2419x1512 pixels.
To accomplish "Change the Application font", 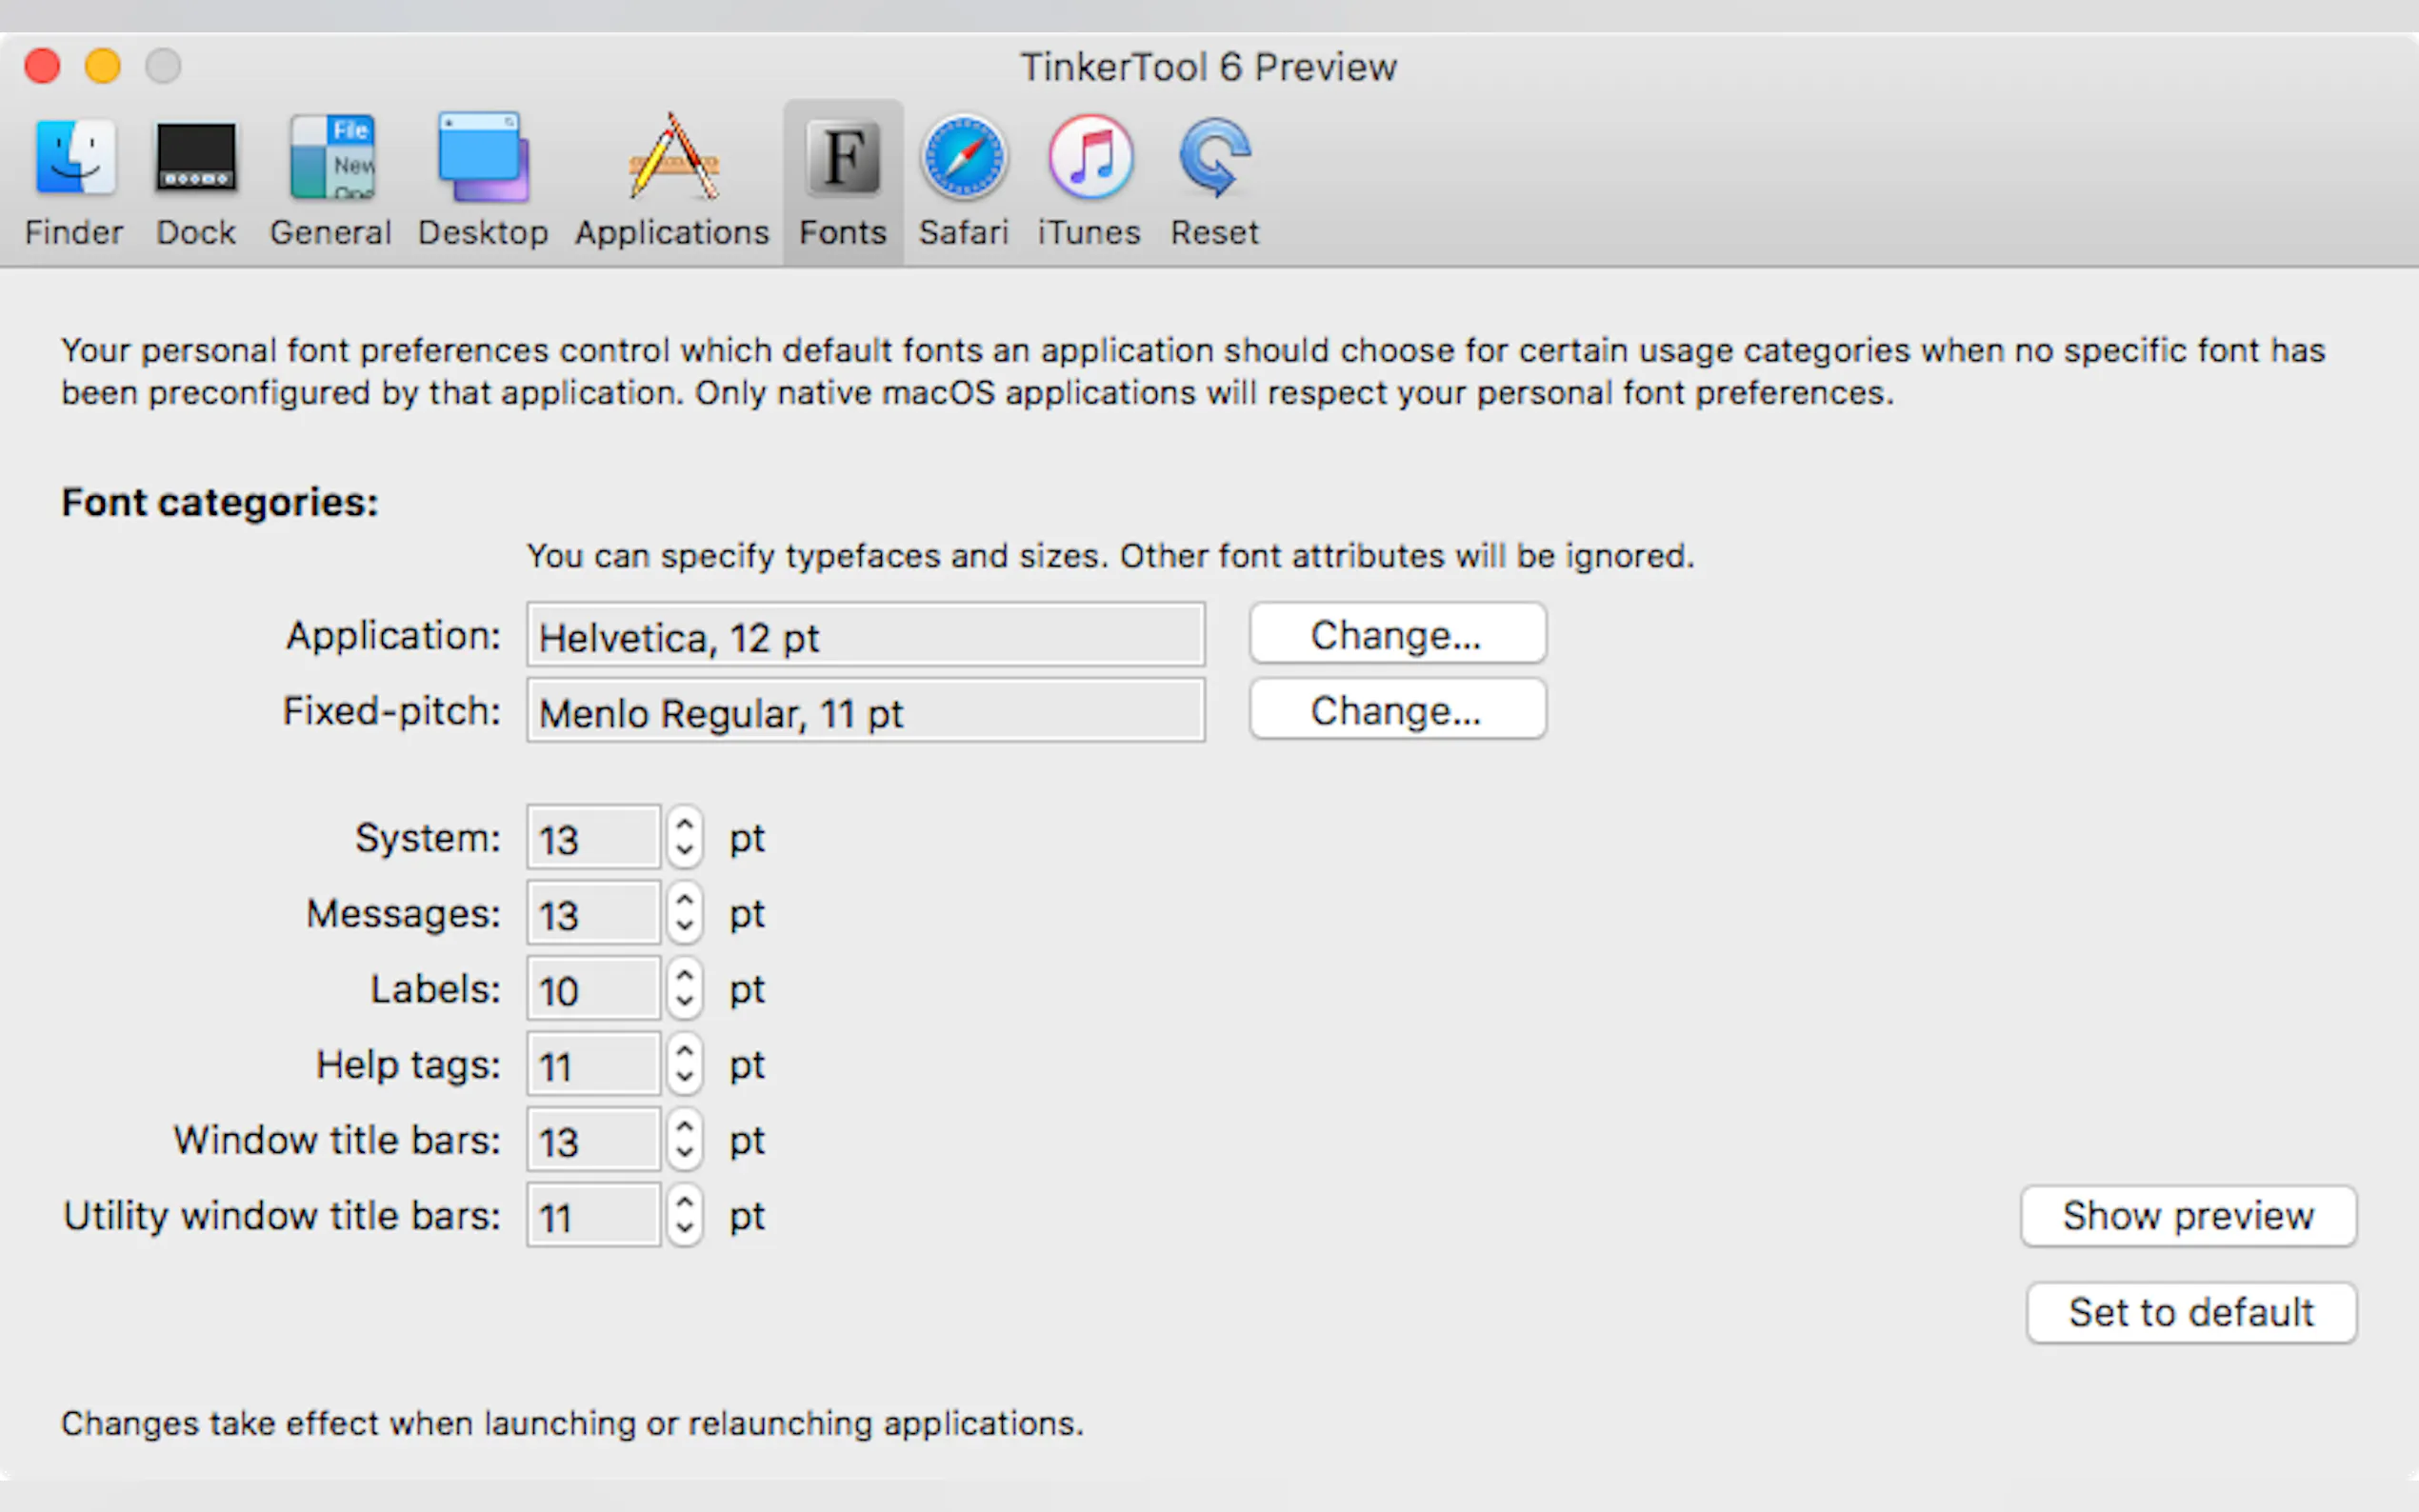I will (x=1397, y=634).
